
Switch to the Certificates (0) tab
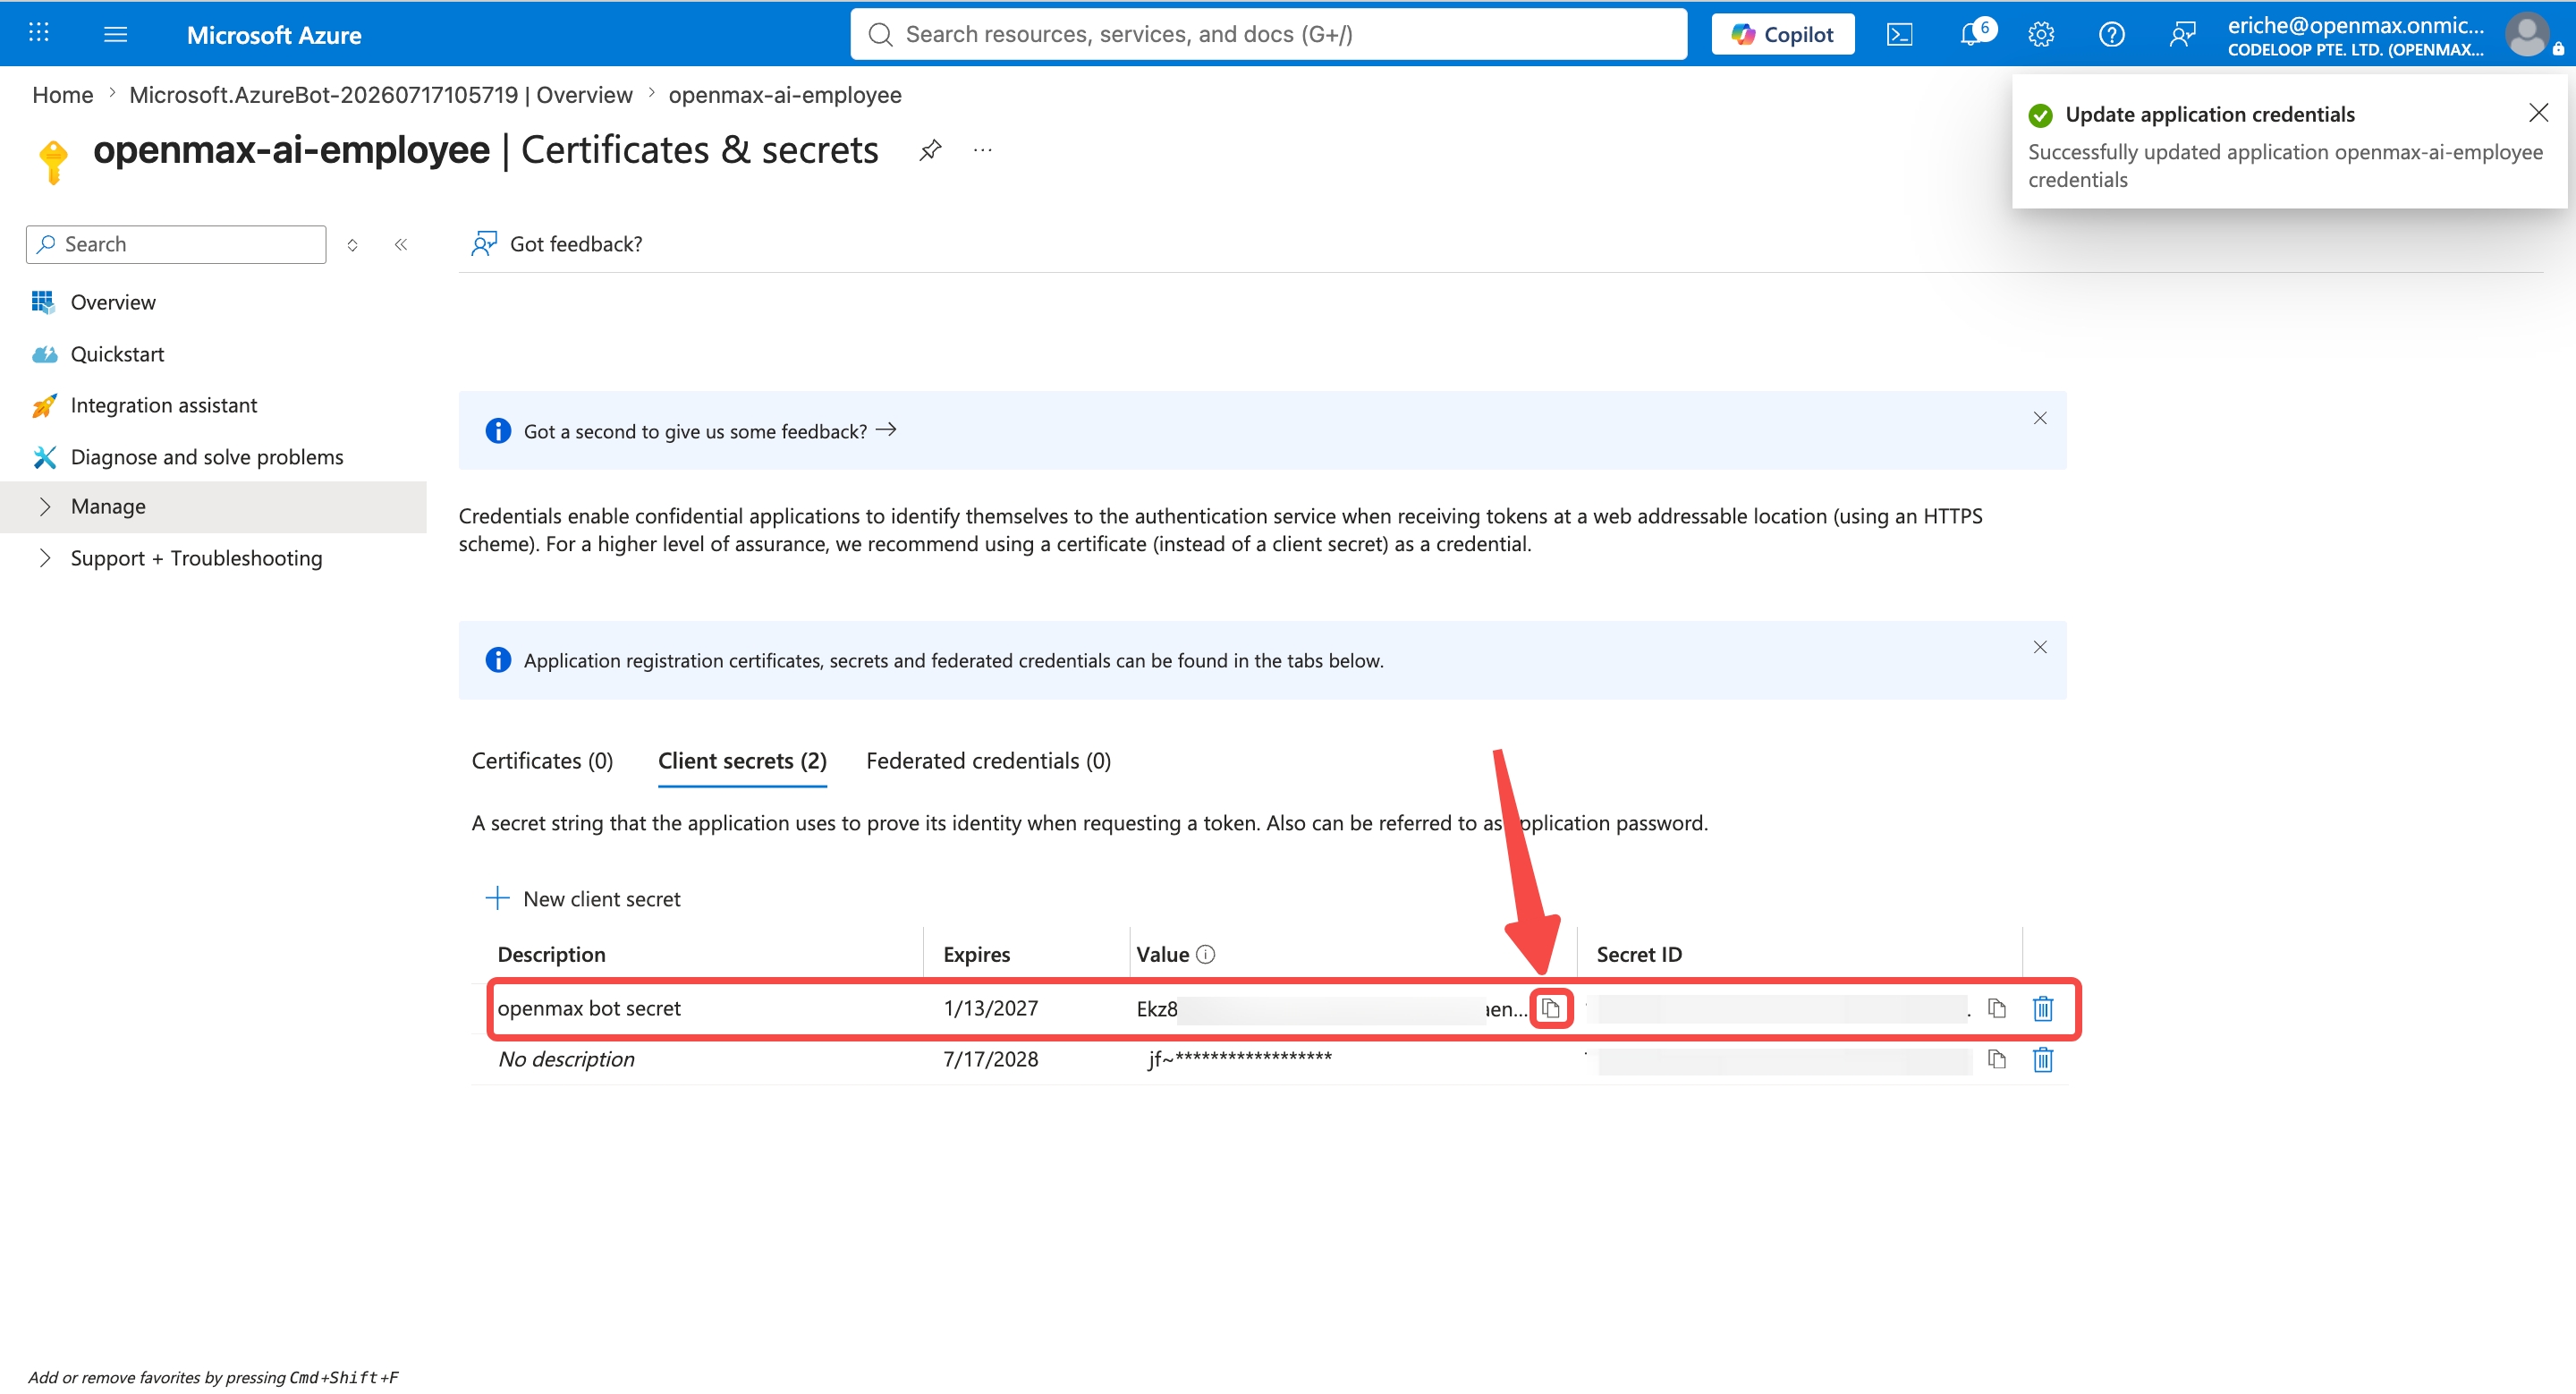point(542,761)
